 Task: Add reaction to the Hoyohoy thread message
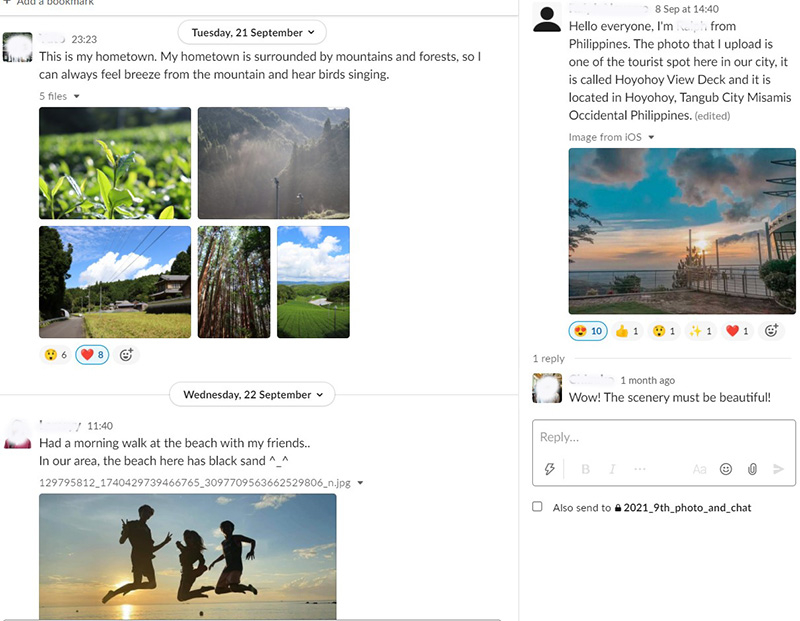[x=771, y=331]
